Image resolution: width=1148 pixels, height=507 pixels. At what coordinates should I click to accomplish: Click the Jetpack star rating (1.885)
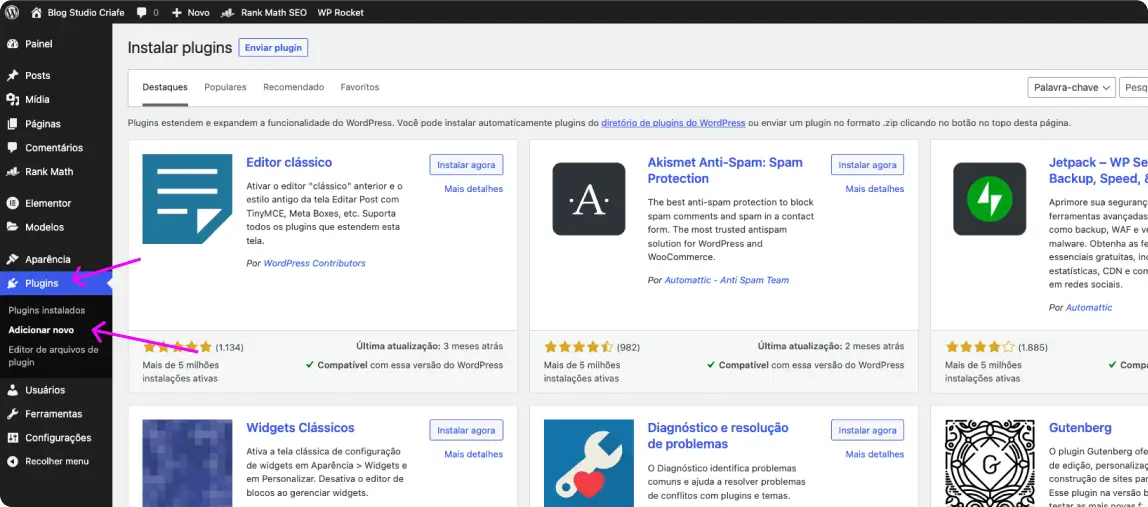pos(980,347)
